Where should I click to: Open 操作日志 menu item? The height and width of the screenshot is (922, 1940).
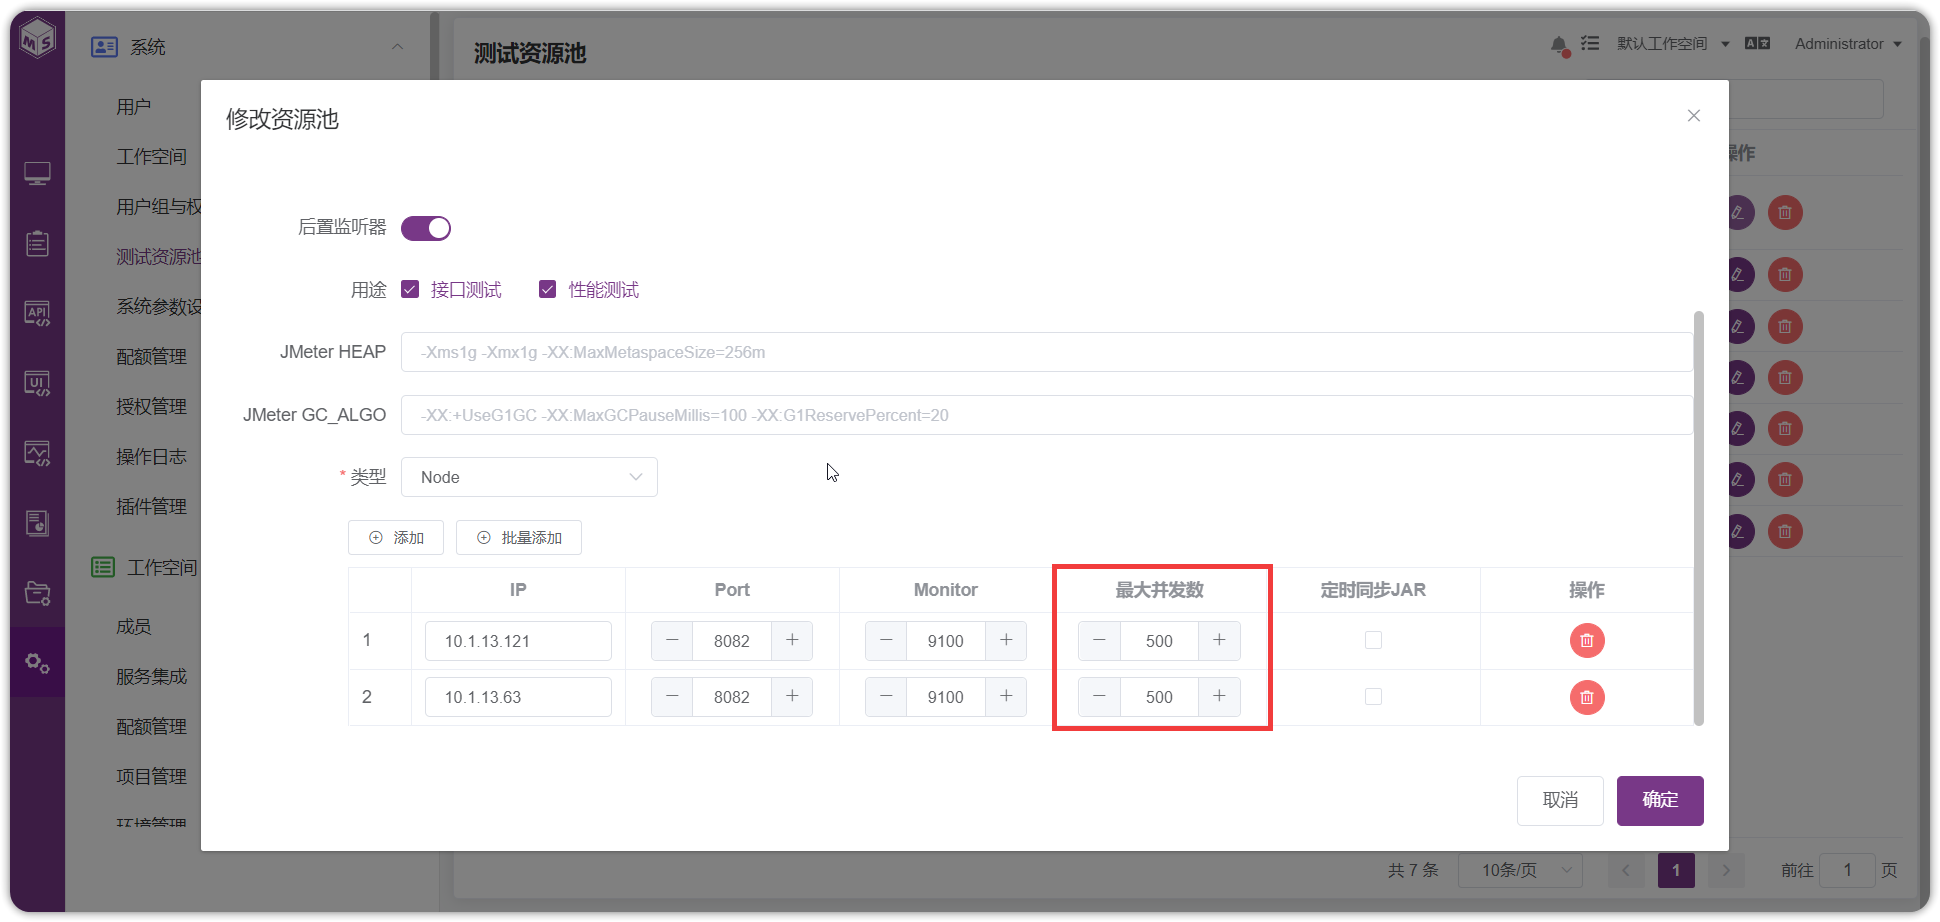click(x=151, y=457)
